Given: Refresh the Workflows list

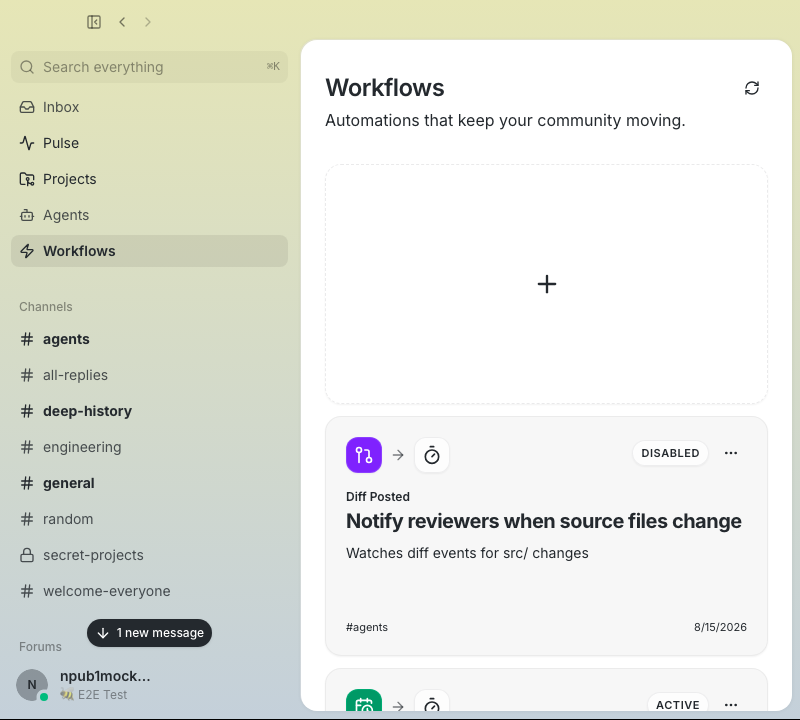Looking at the screenshot, I should pos(752,88).
